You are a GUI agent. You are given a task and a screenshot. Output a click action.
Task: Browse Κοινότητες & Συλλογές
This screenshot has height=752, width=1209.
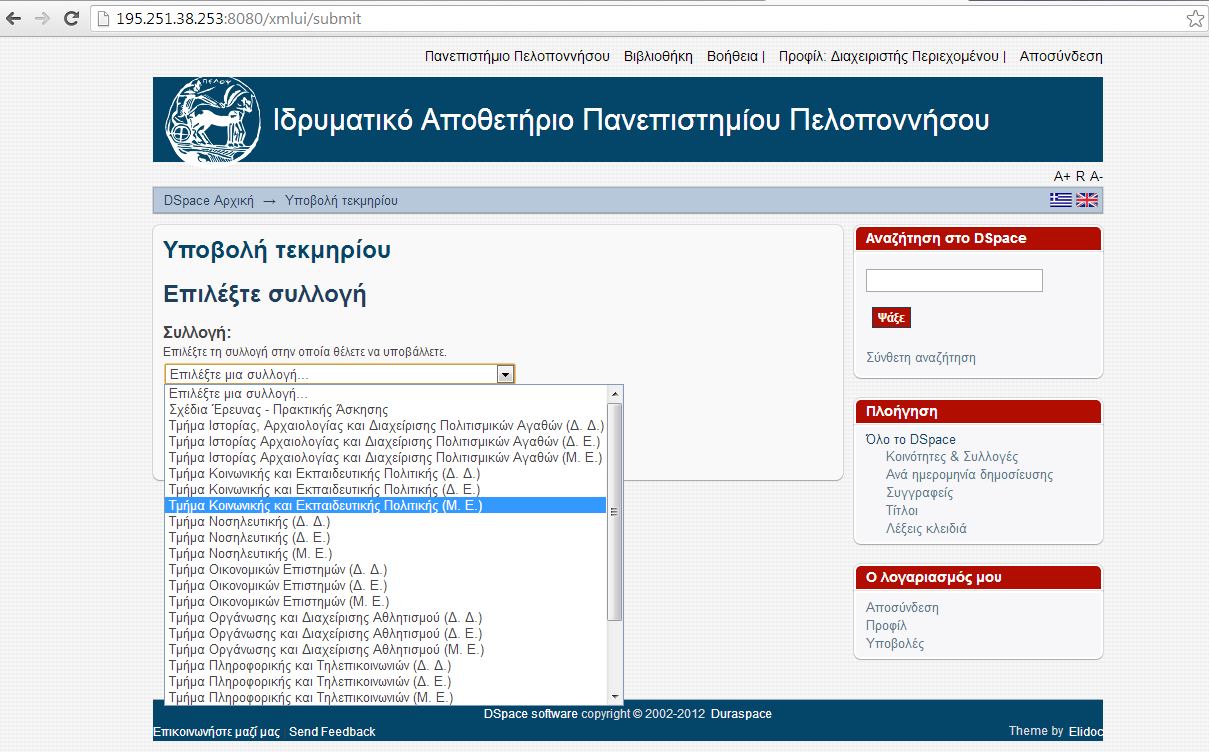tap(952, 457)
